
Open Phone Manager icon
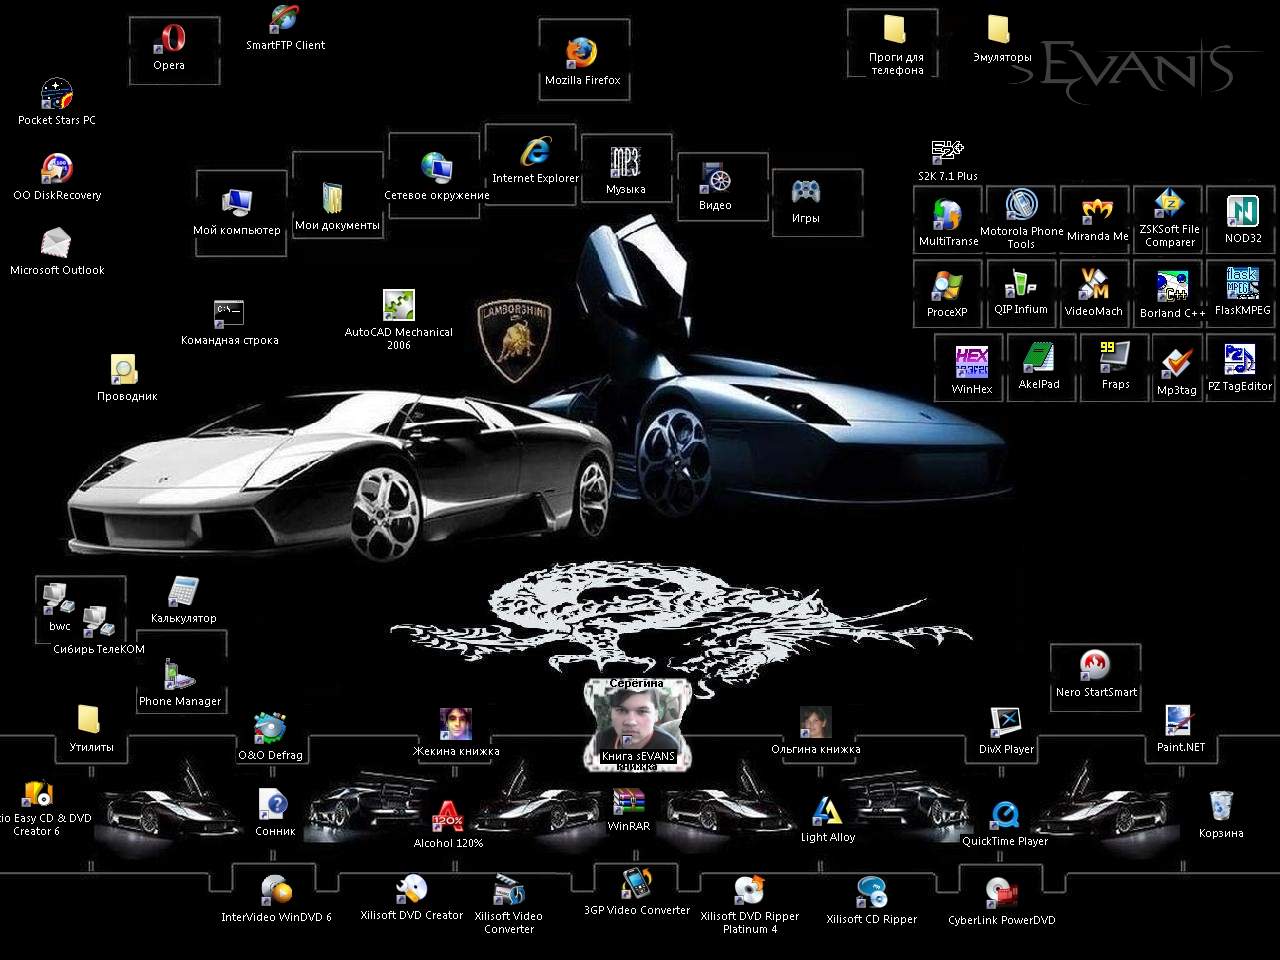coord(179,675)
